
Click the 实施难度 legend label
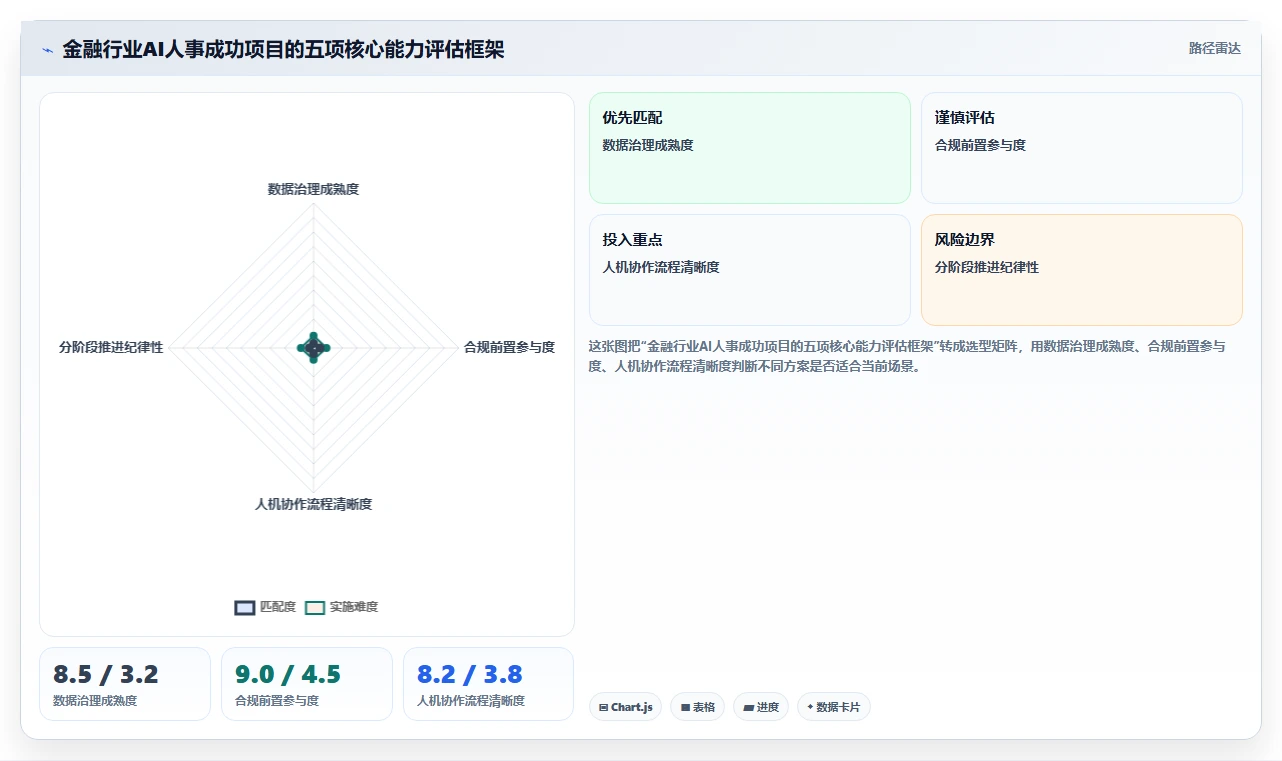354,607
